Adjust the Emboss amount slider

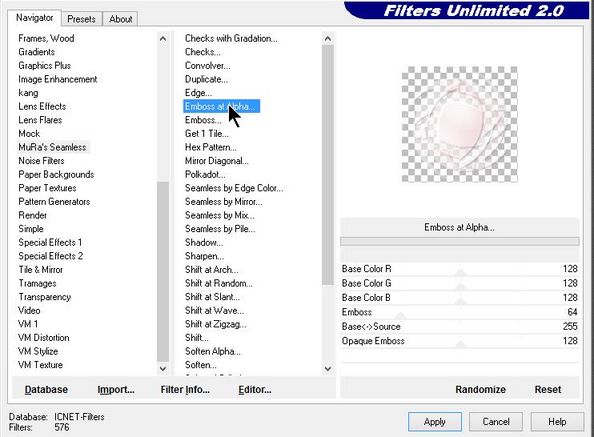tap(460, 312)
